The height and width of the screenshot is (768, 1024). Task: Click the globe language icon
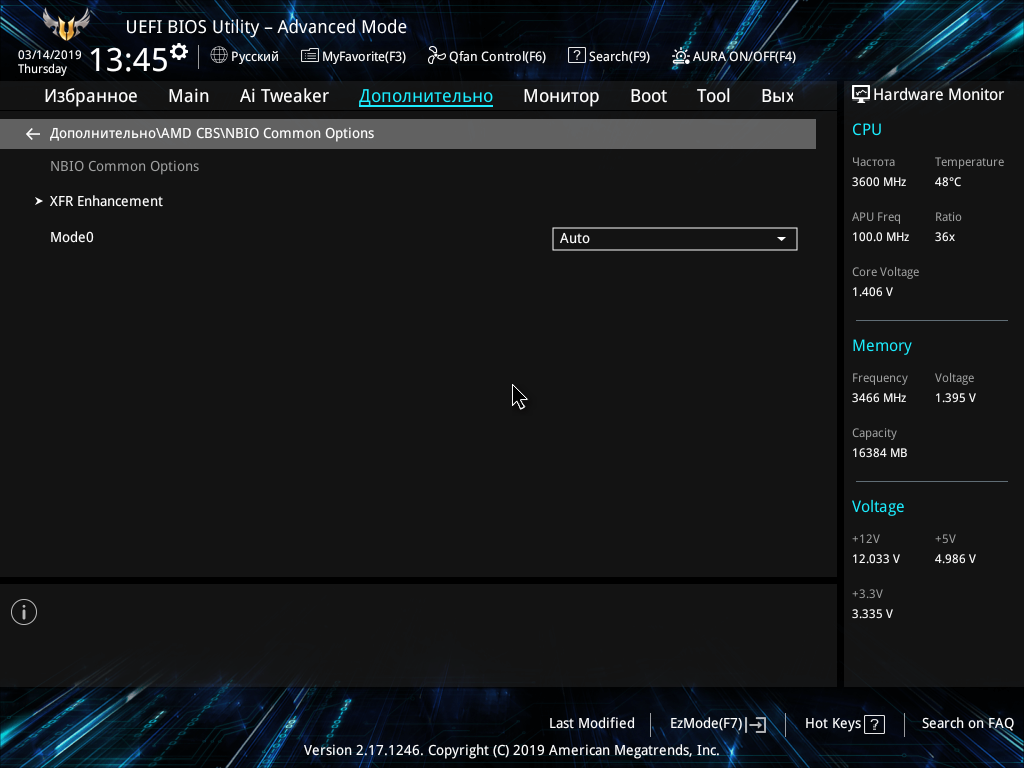219,56
